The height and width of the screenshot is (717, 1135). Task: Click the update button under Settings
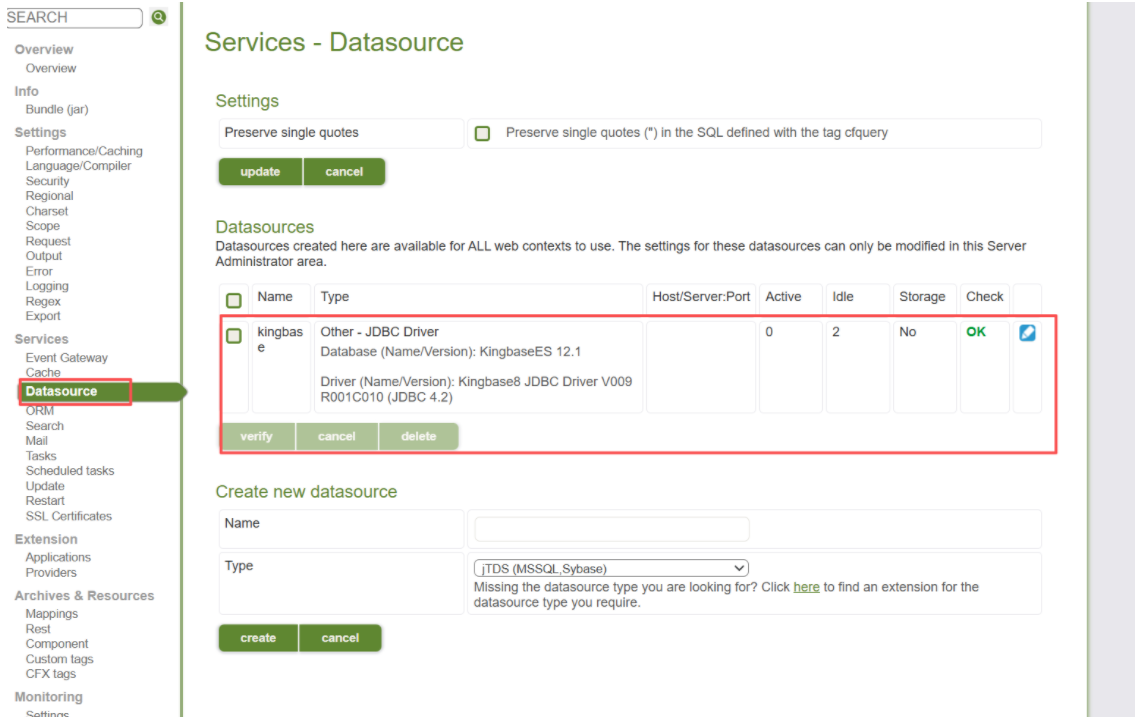[260, 172]
